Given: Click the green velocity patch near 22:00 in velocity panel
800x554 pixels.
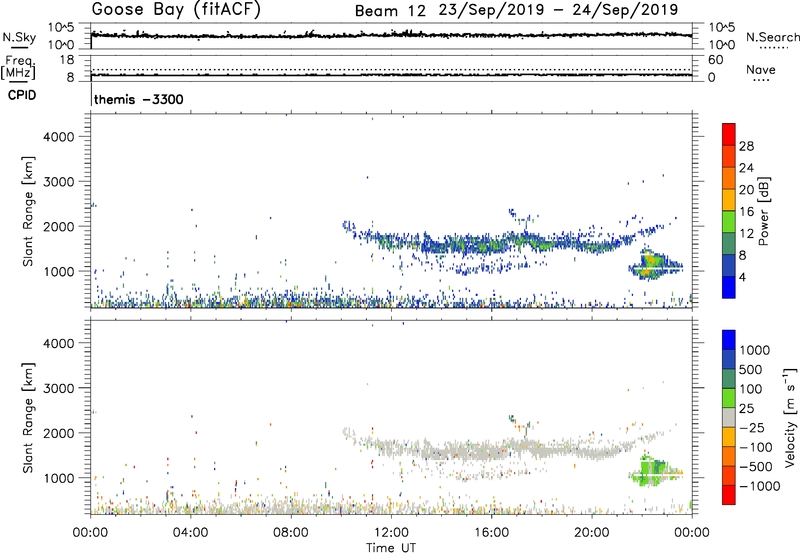Looking at the screenshot, I should [654, 472].
